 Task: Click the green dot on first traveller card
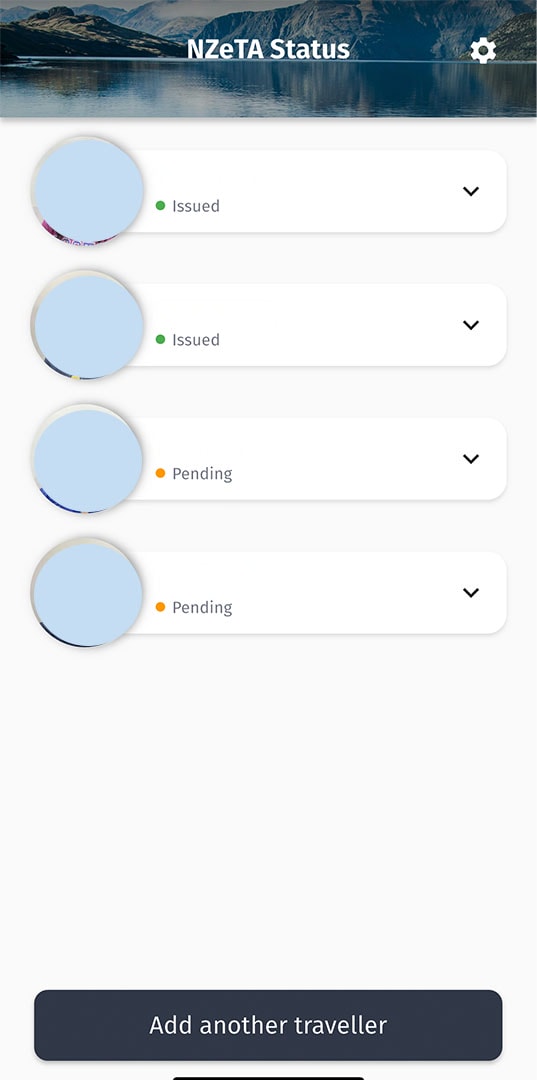tap(160, 205)
